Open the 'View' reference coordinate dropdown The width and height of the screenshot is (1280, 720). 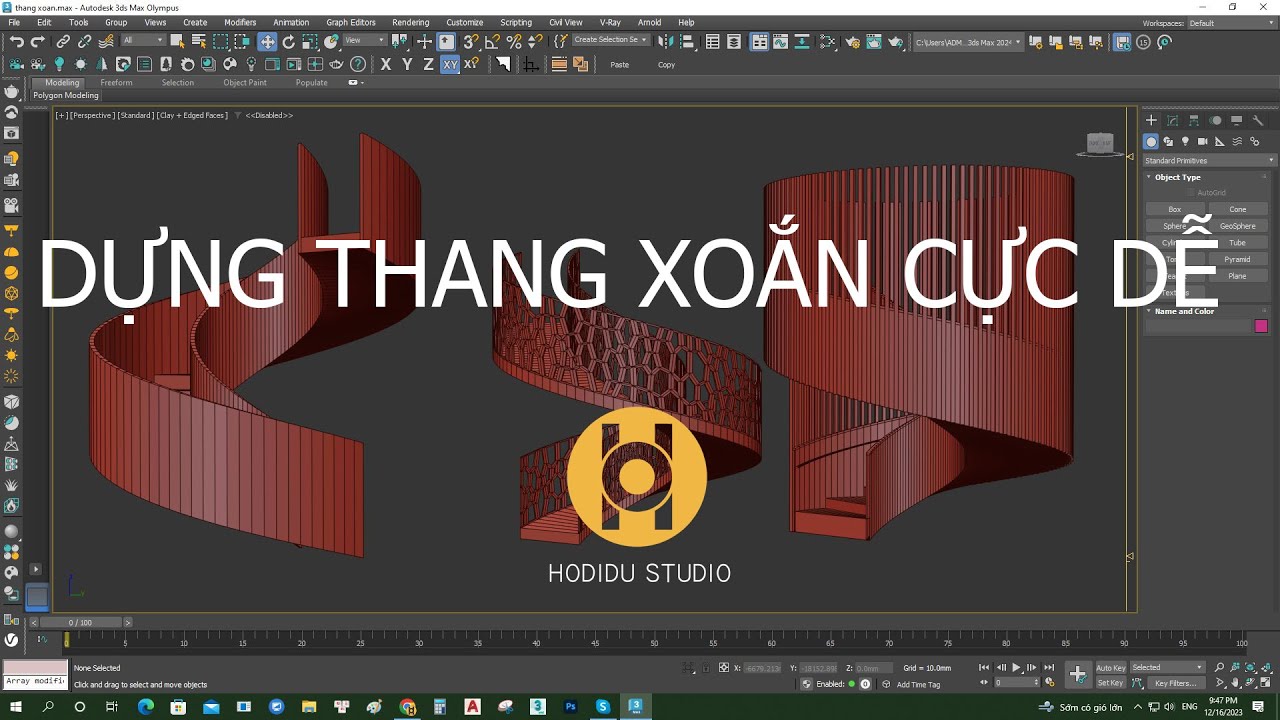point(365,41)
